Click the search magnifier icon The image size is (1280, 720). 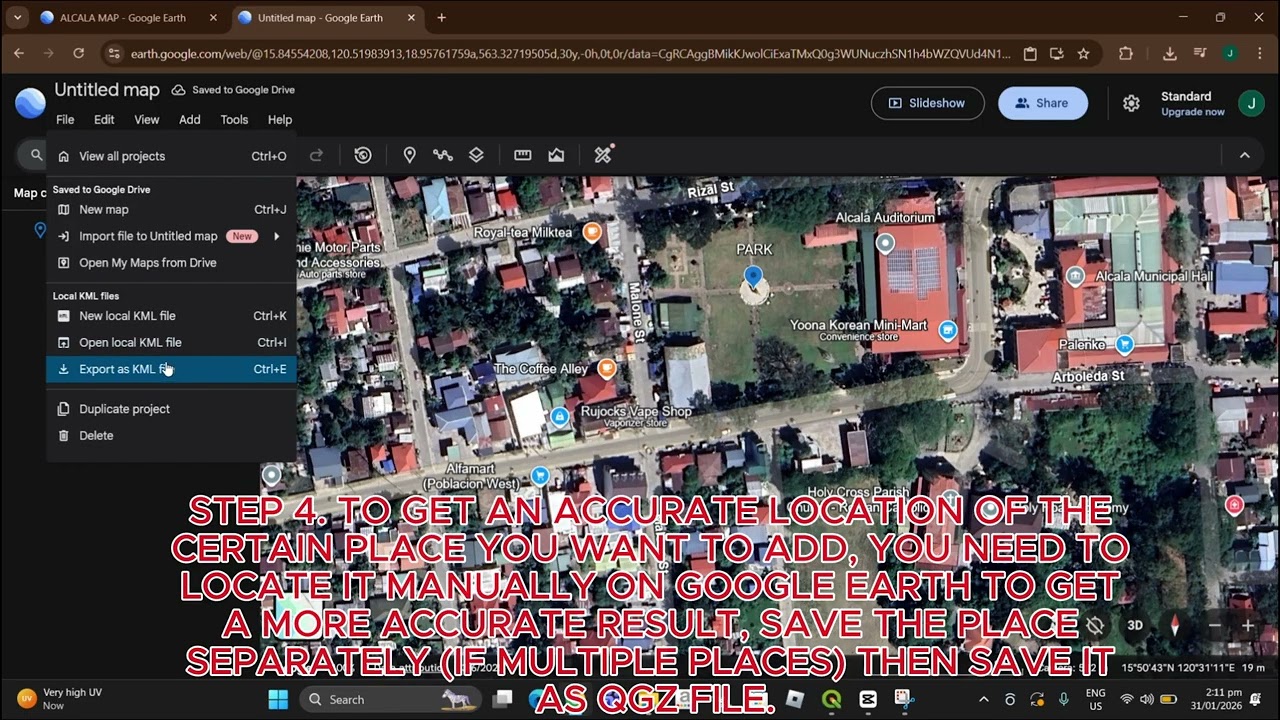(37, 155)
